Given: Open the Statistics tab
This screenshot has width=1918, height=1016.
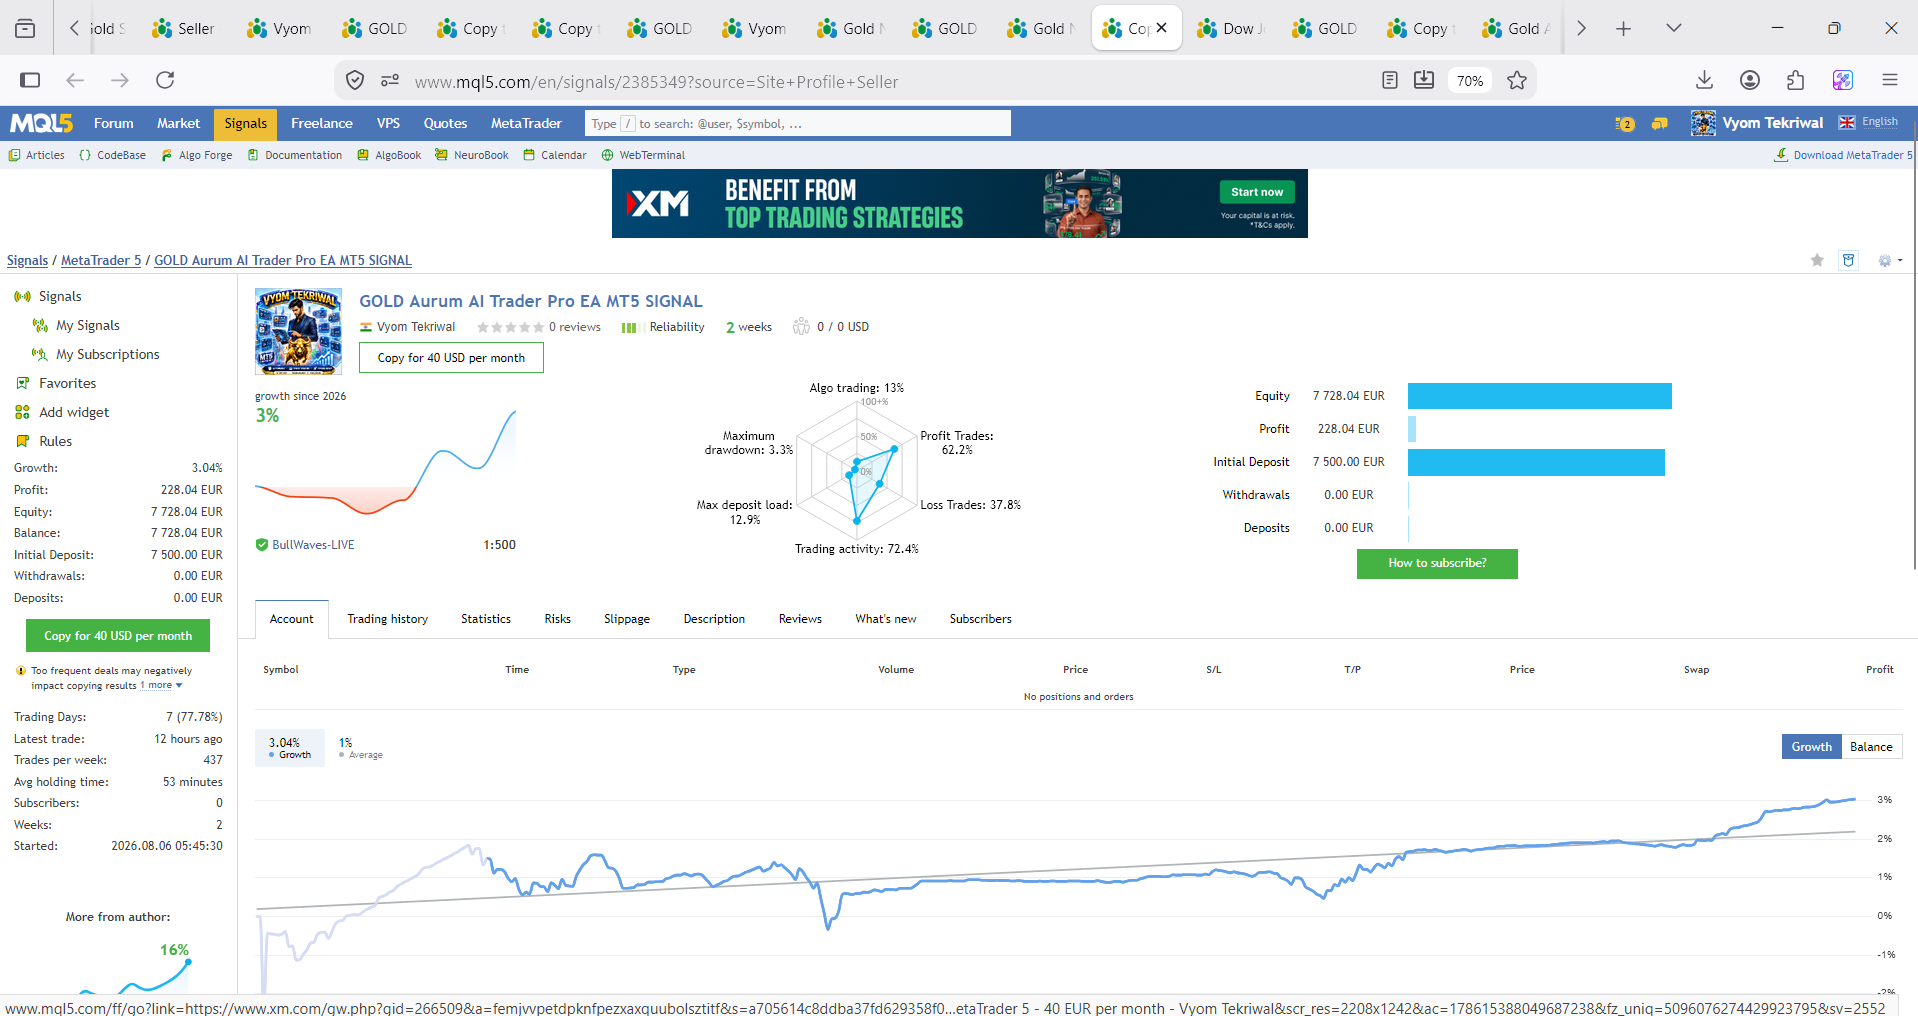Looking at the screenshot, I should coord(486,619).
